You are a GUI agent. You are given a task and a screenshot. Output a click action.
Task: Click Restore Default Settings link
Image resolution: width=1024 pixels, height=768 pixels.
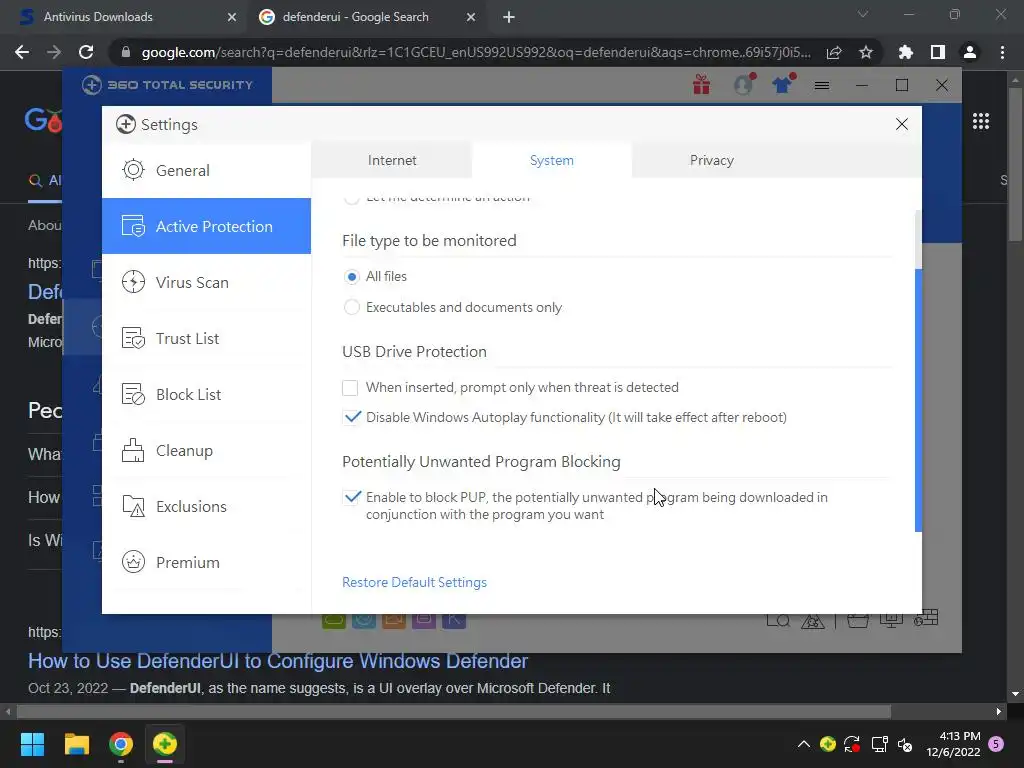(415, 583)
